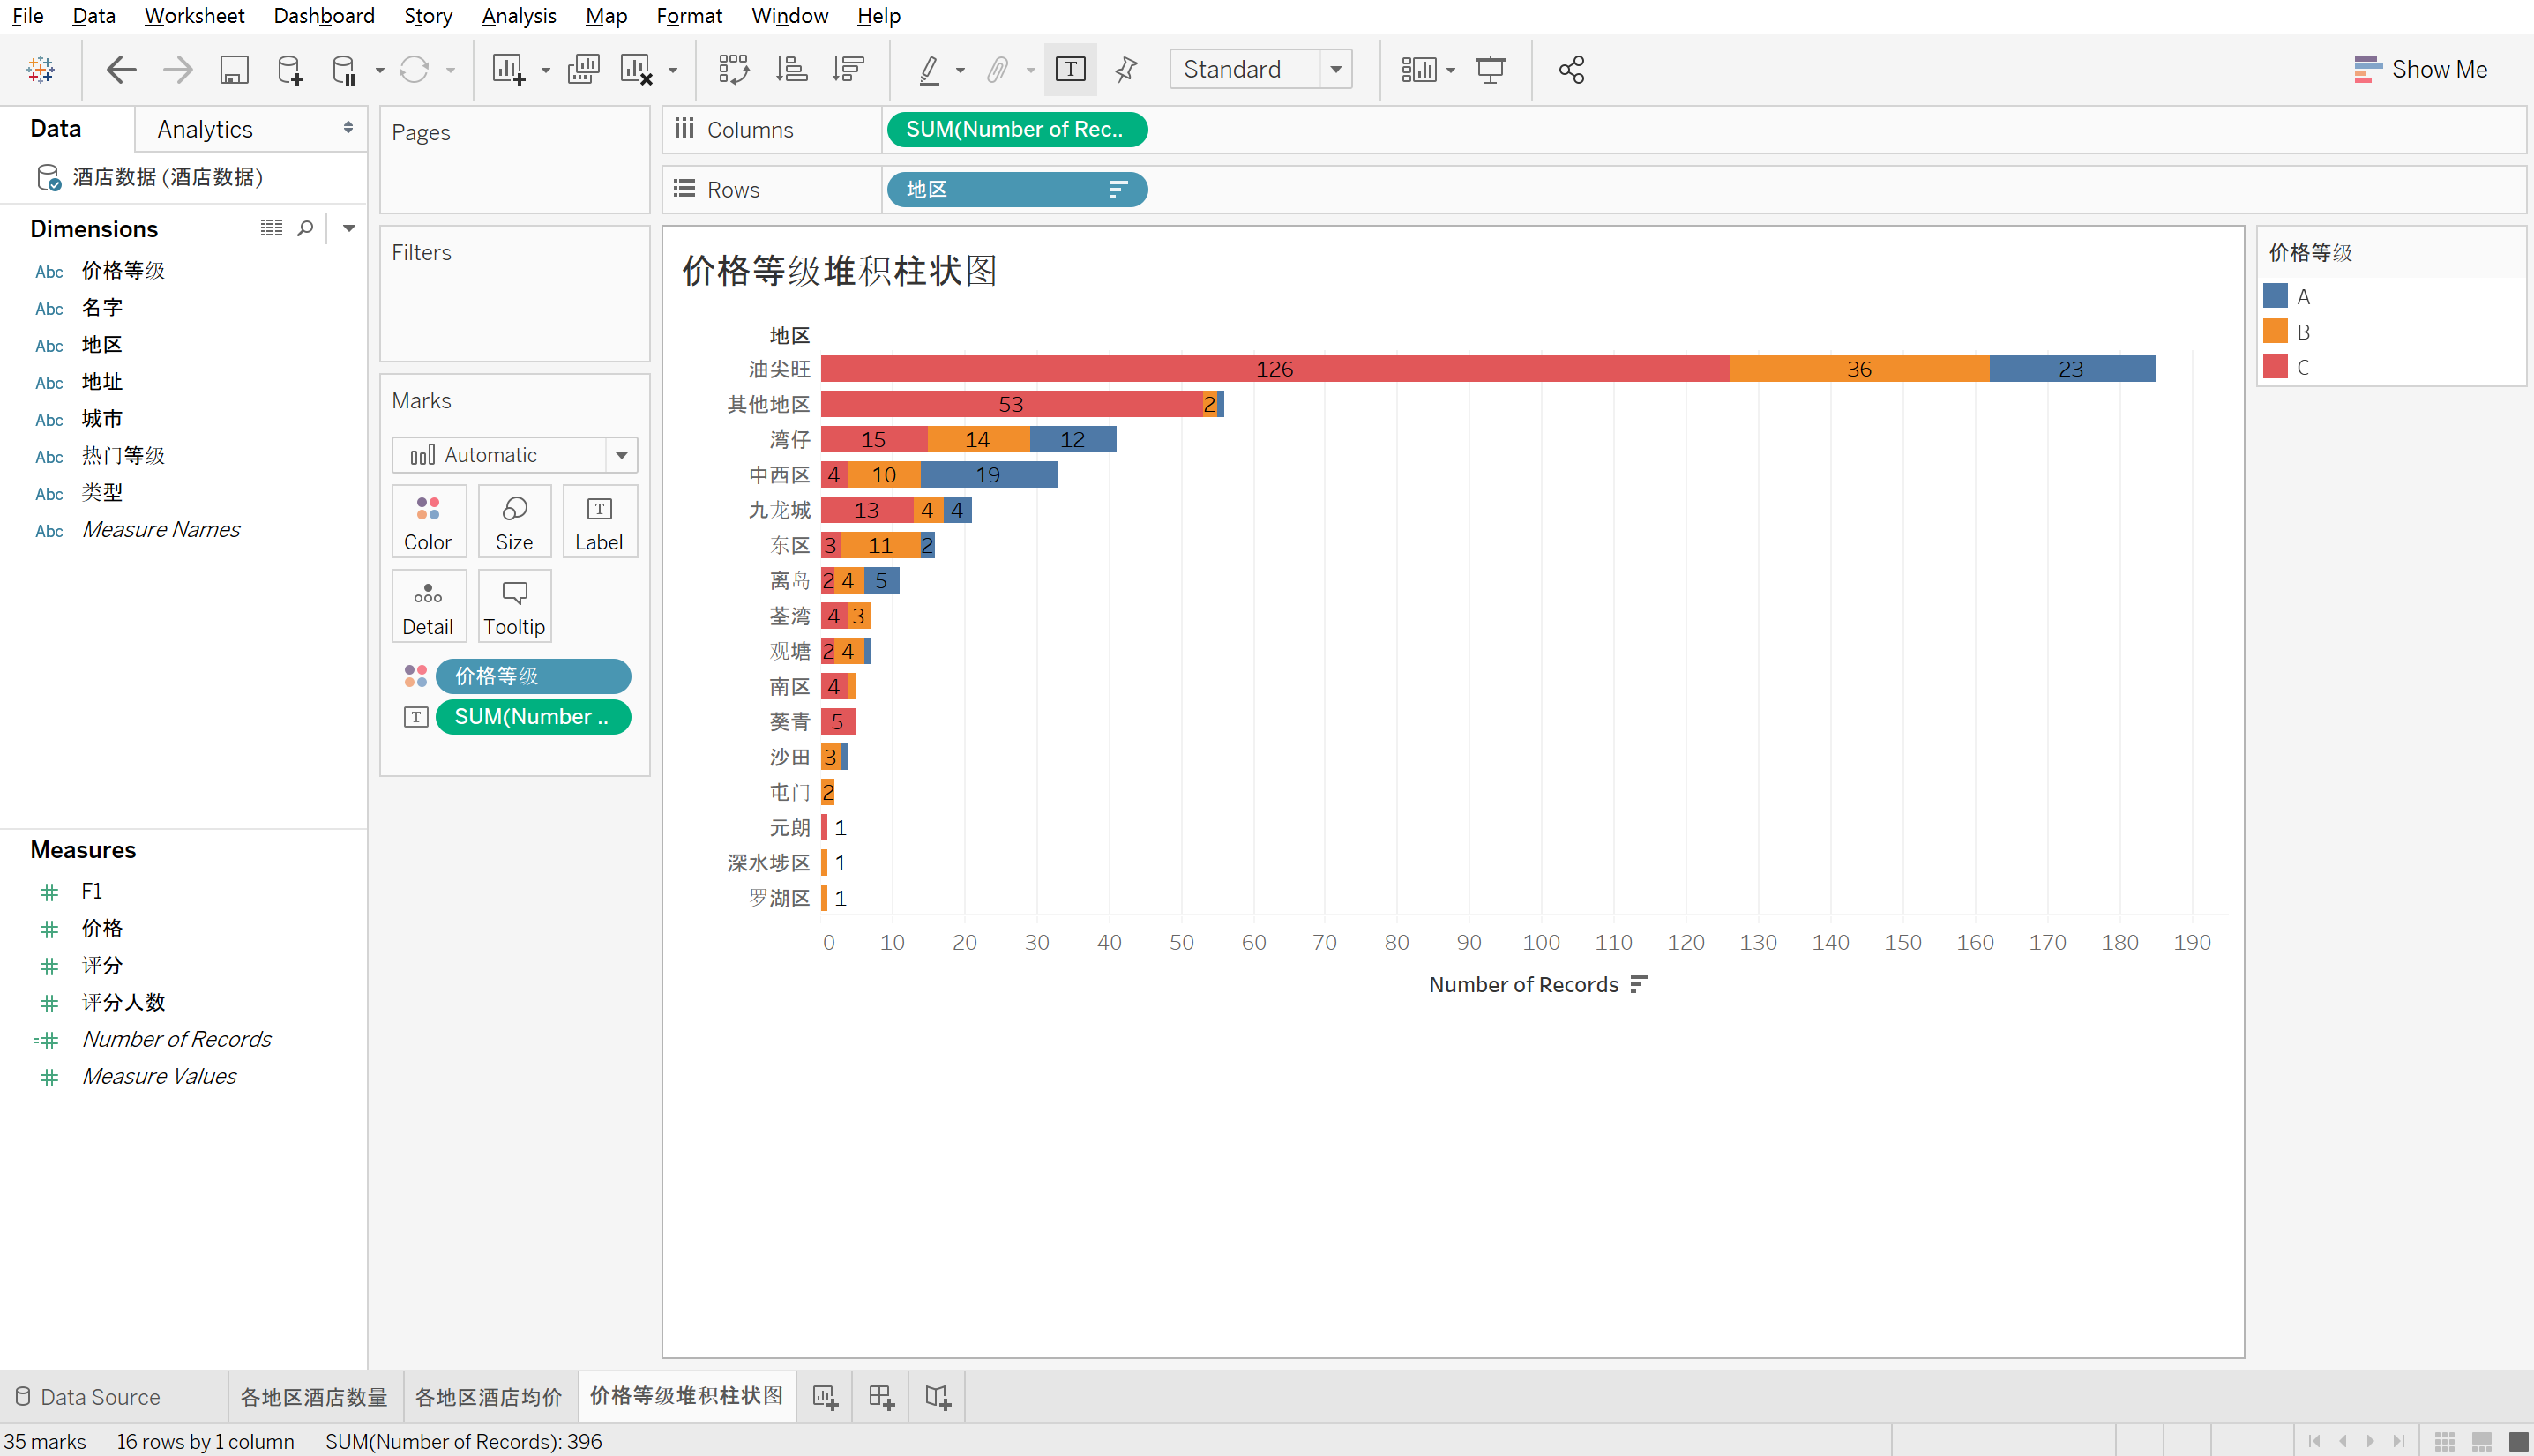This screenshot has height=1456, width=2534.
Task: Click the New Data Source icon
Action: point(290,69)
